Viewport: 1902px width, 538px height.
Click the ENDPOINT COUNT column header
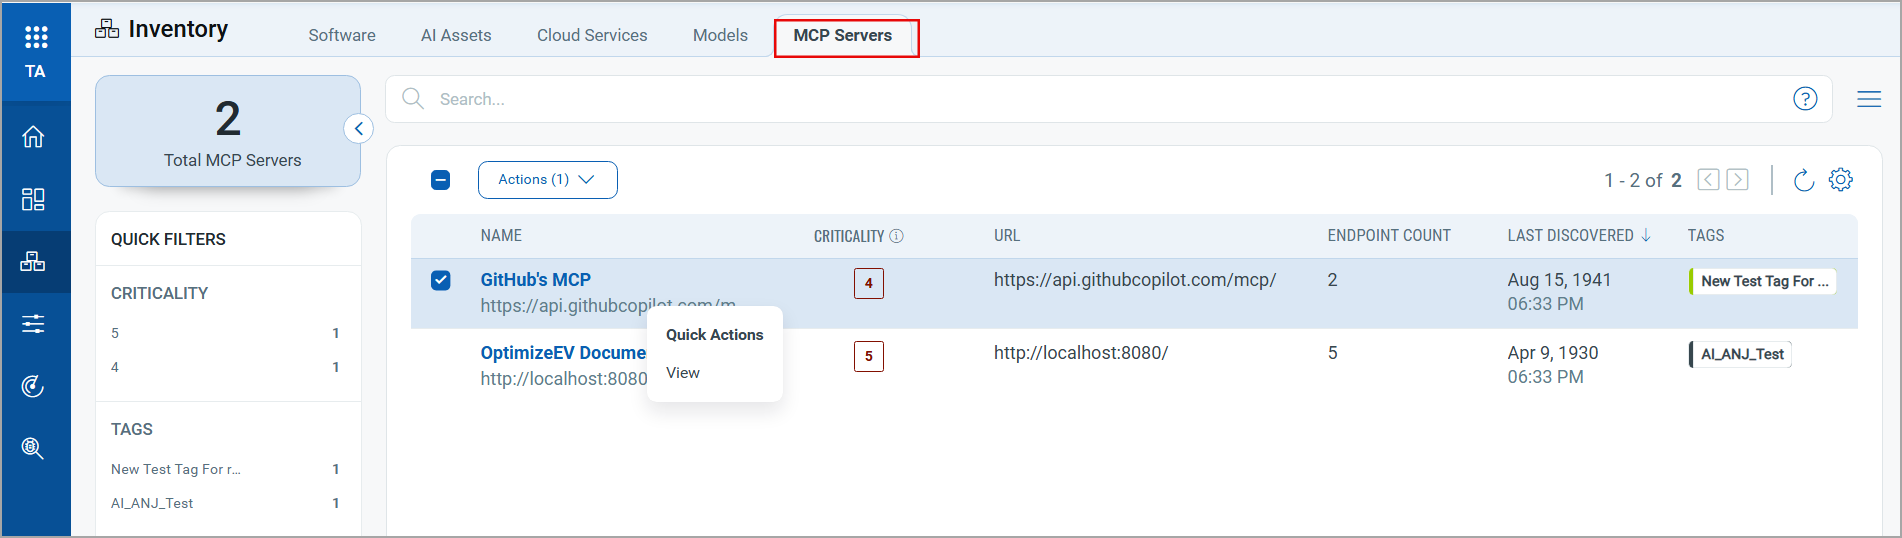coord(1389,236)
